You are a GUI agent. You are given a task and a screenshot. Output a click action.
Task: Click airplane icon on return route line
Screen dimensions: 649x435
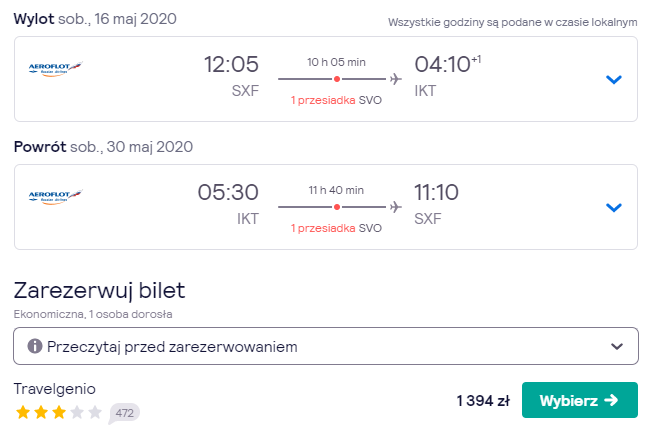396,207
